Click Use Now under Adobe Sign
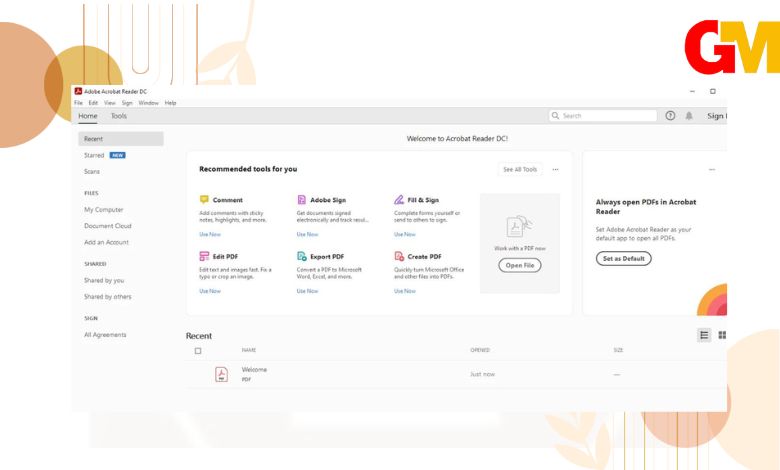Image resolution: width=780 pixels, height=470 pixels. click(x=307, y=234)
